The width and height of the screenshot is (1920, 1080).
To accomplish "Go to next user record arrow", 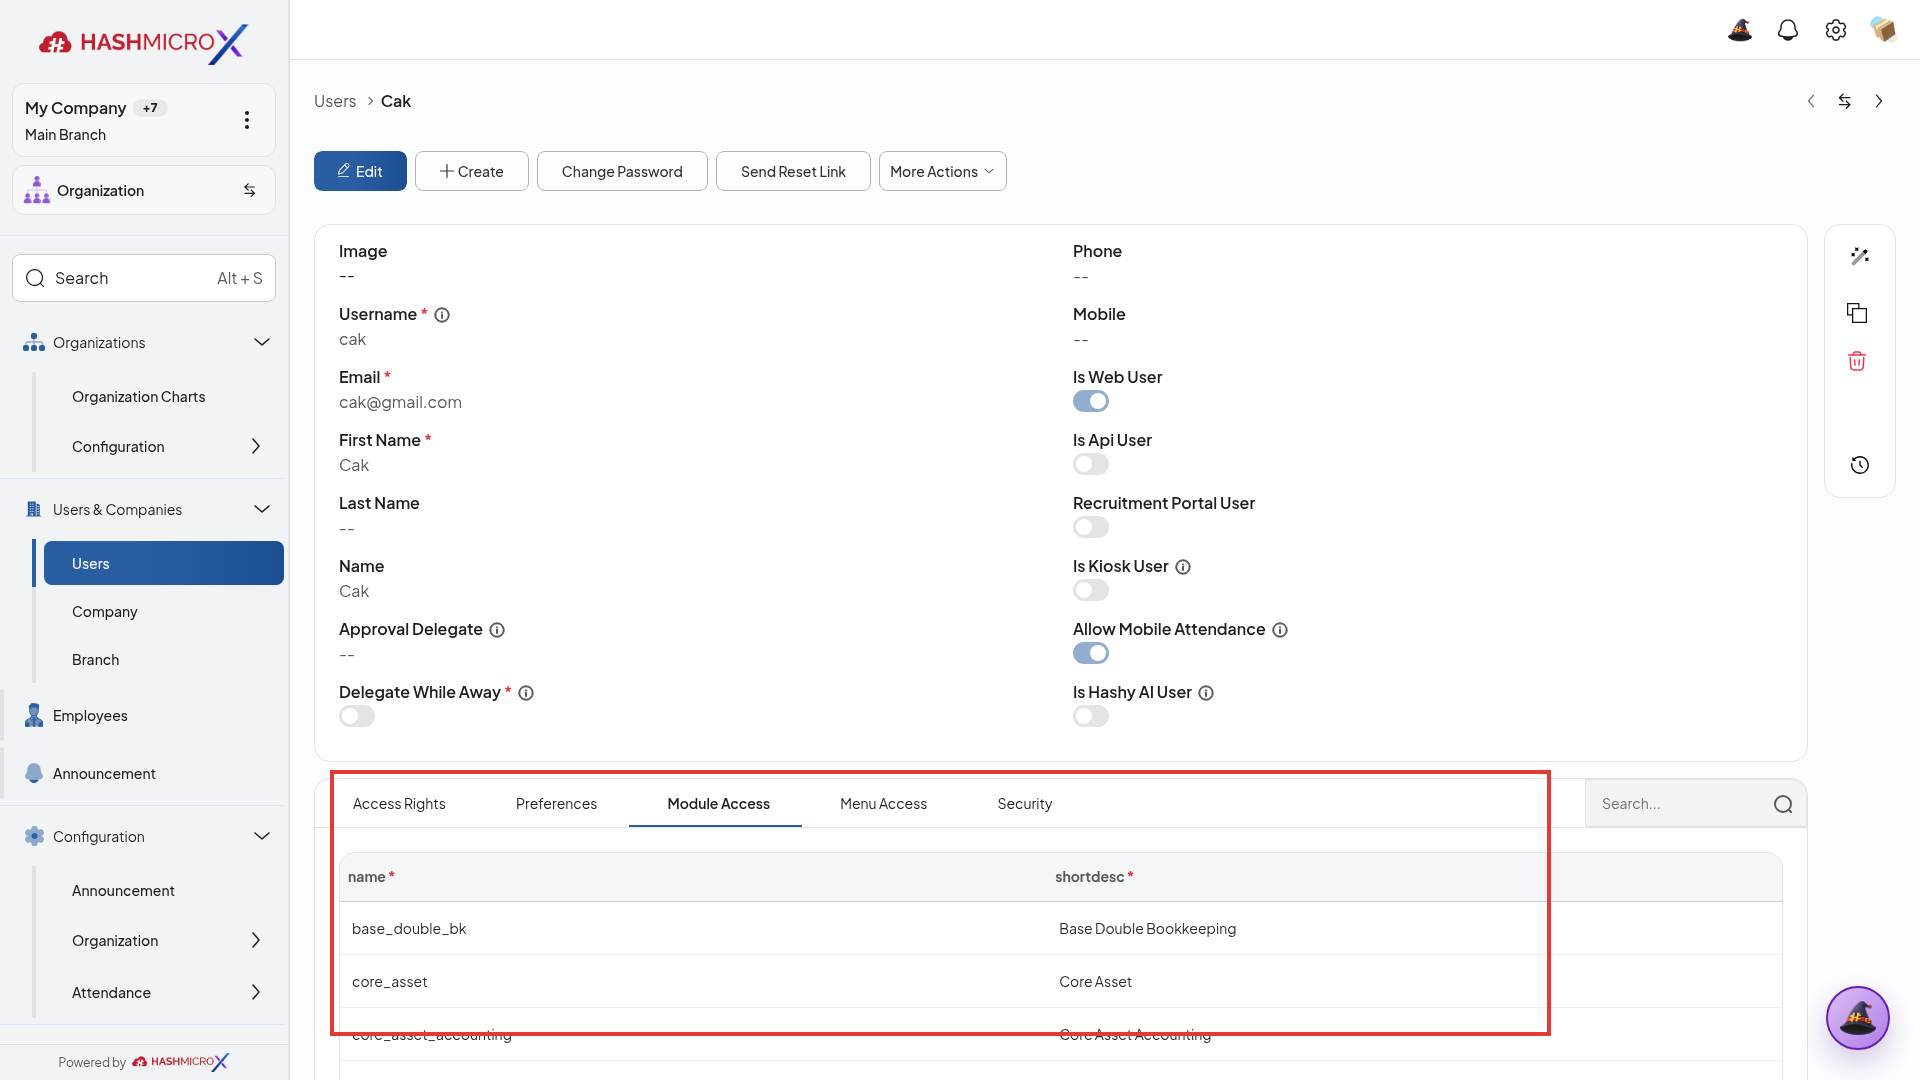I will (x=1879, y=101).
